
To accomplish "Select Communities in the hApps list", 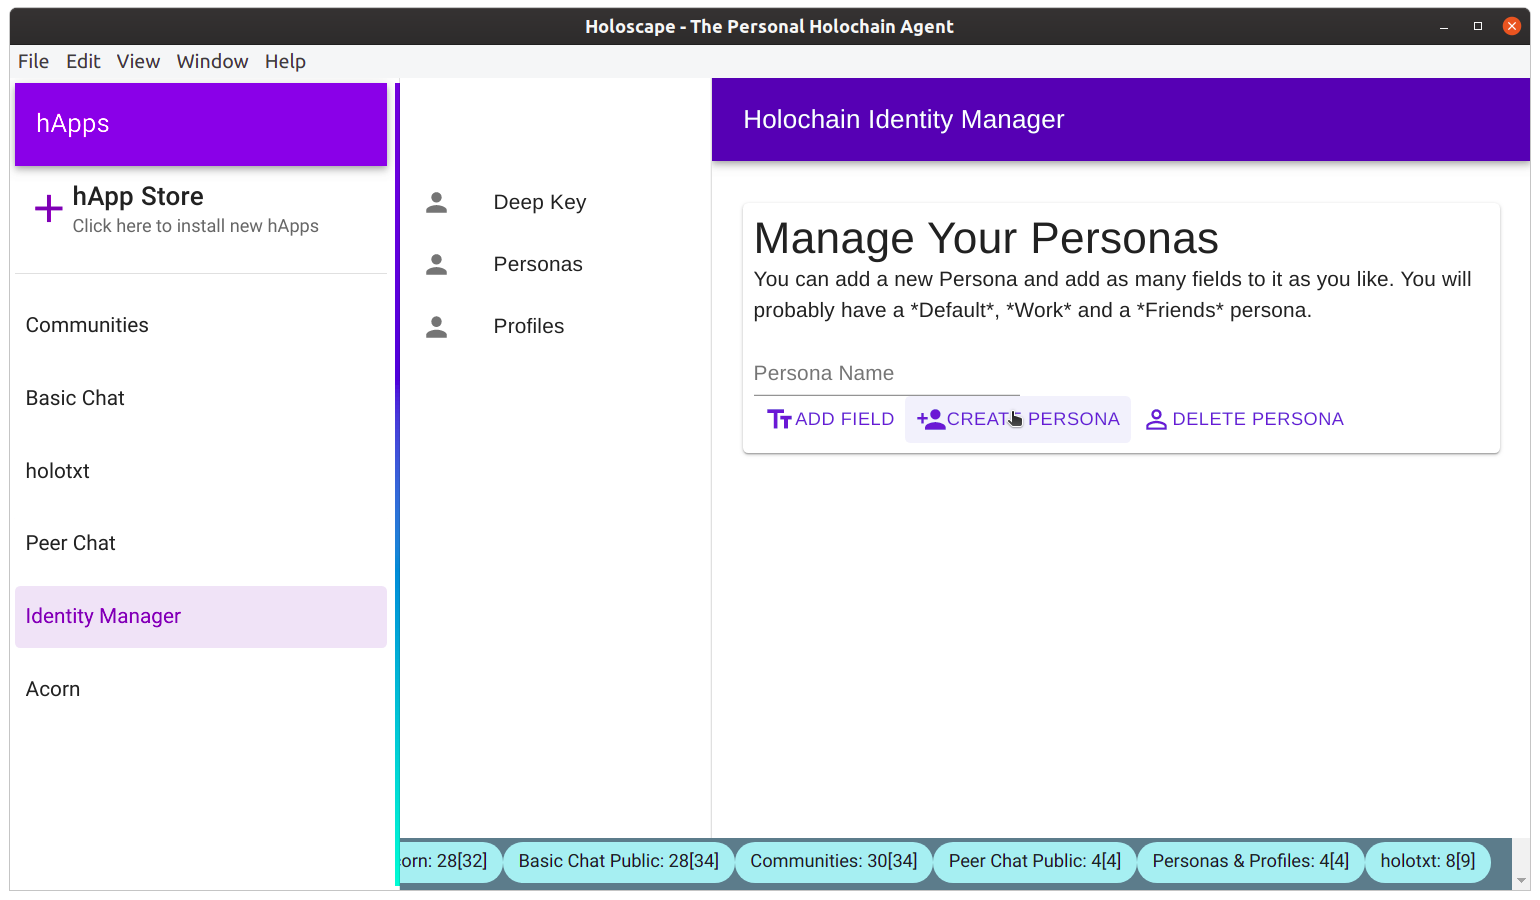I will click(x=201, y=325).
